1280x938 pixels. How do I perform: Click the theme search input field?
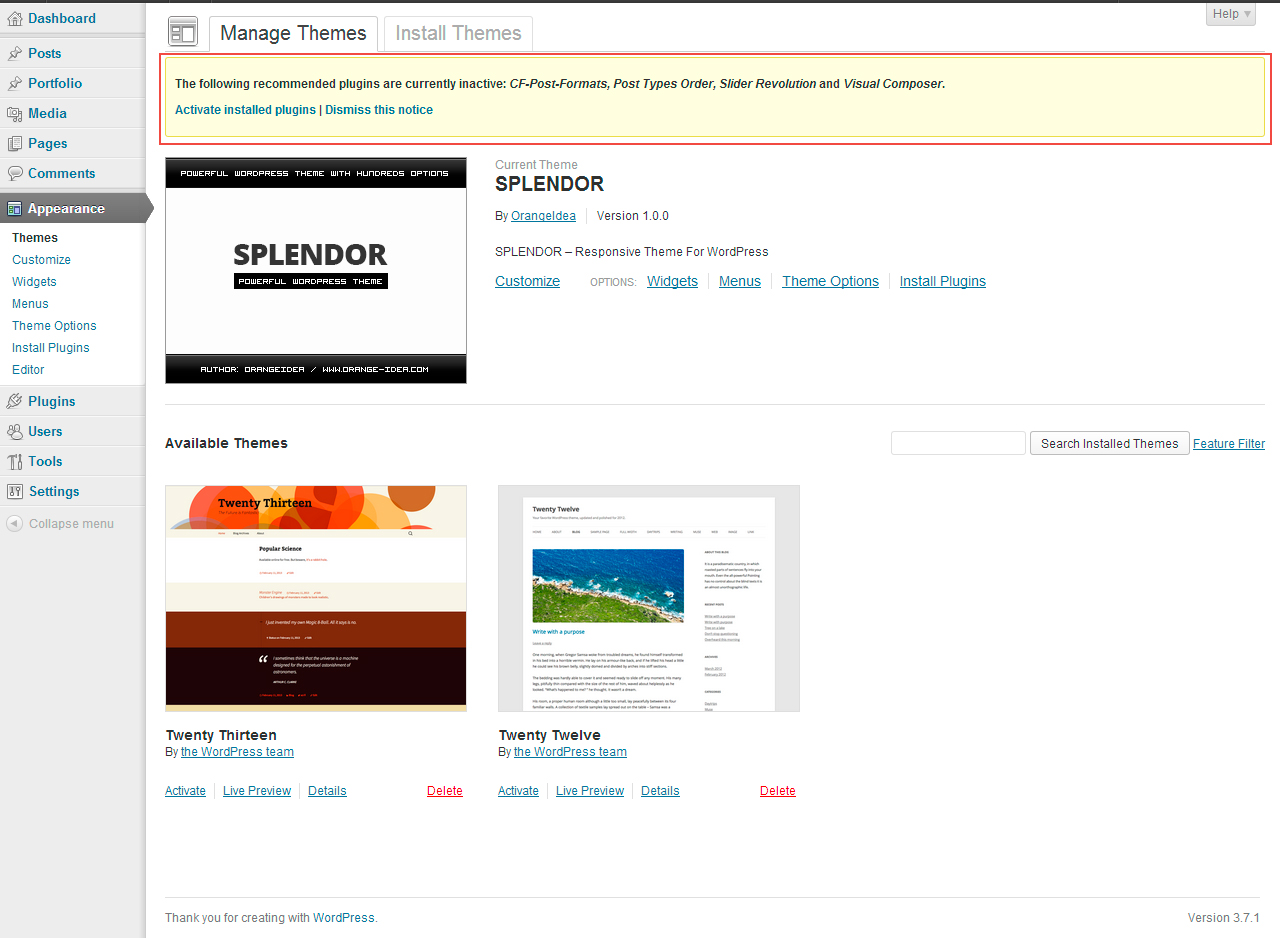[x=958, y=443]
